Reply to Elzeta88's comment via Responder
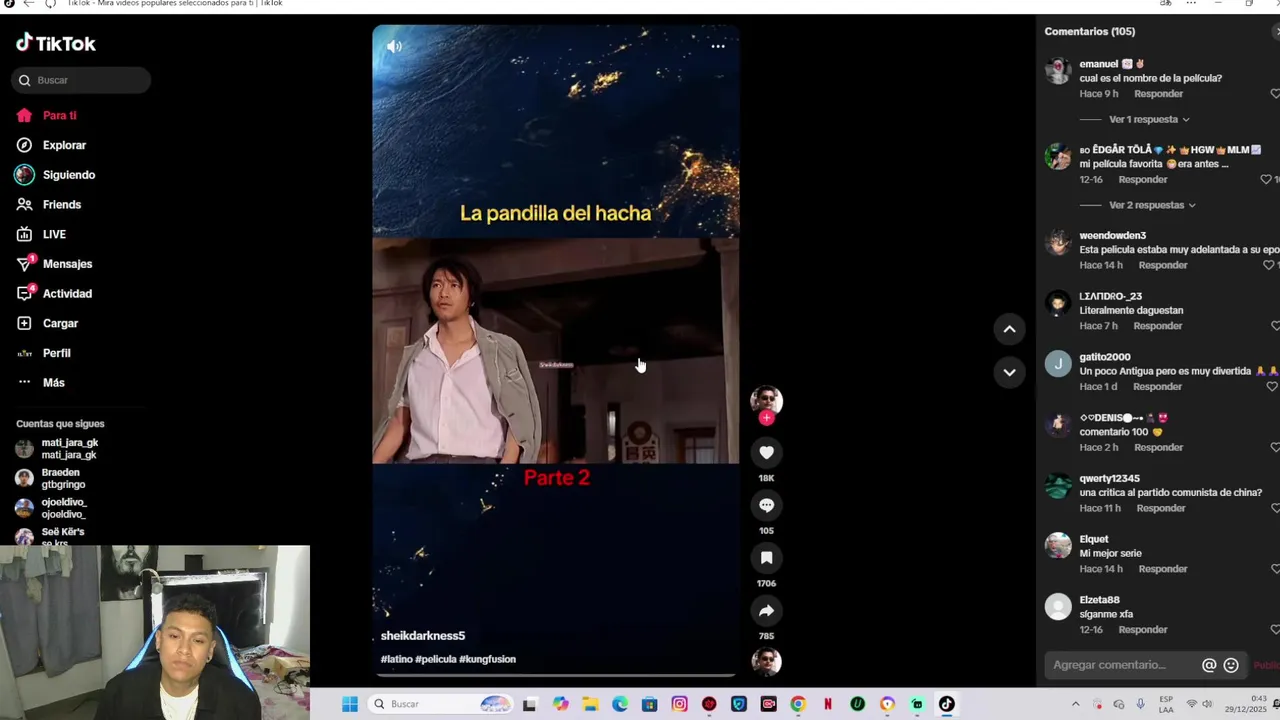The image size is (1280, 720). click(1143, 630)
